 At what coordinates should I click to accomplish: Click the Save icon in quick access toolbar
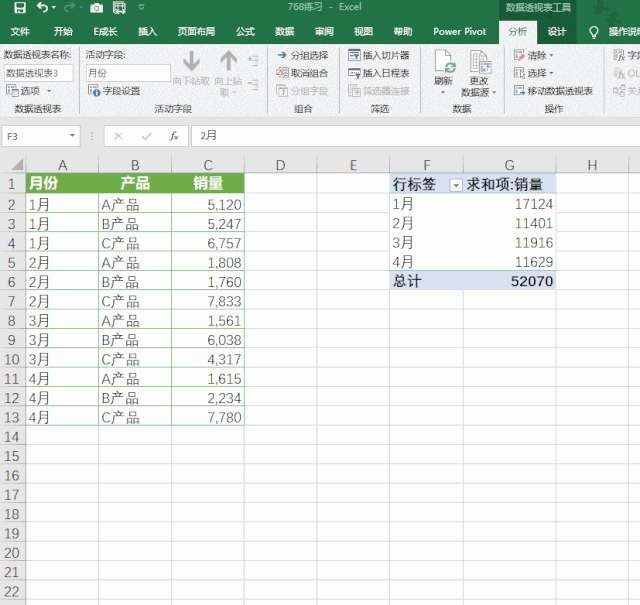coord(19,8)
